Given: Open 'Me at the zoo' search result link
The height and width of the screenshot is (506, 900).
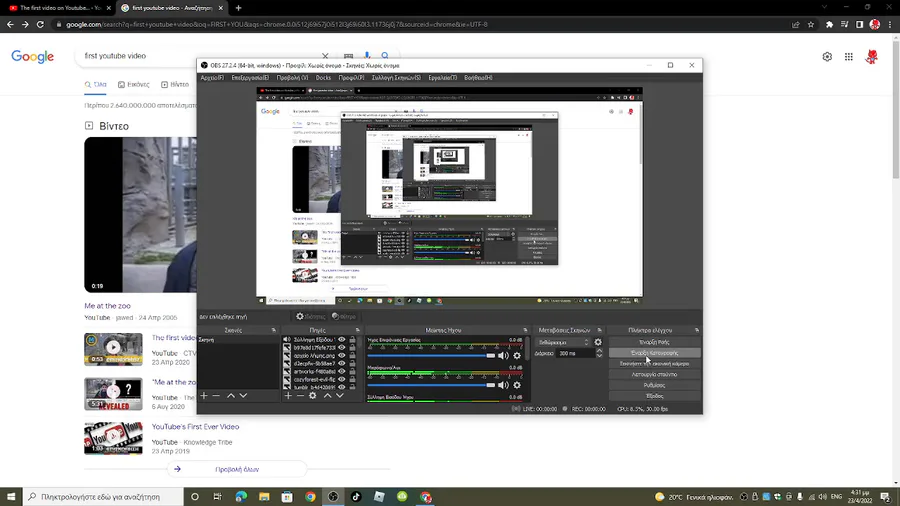Looking at the screenshot, I should (x=107, y=306).
